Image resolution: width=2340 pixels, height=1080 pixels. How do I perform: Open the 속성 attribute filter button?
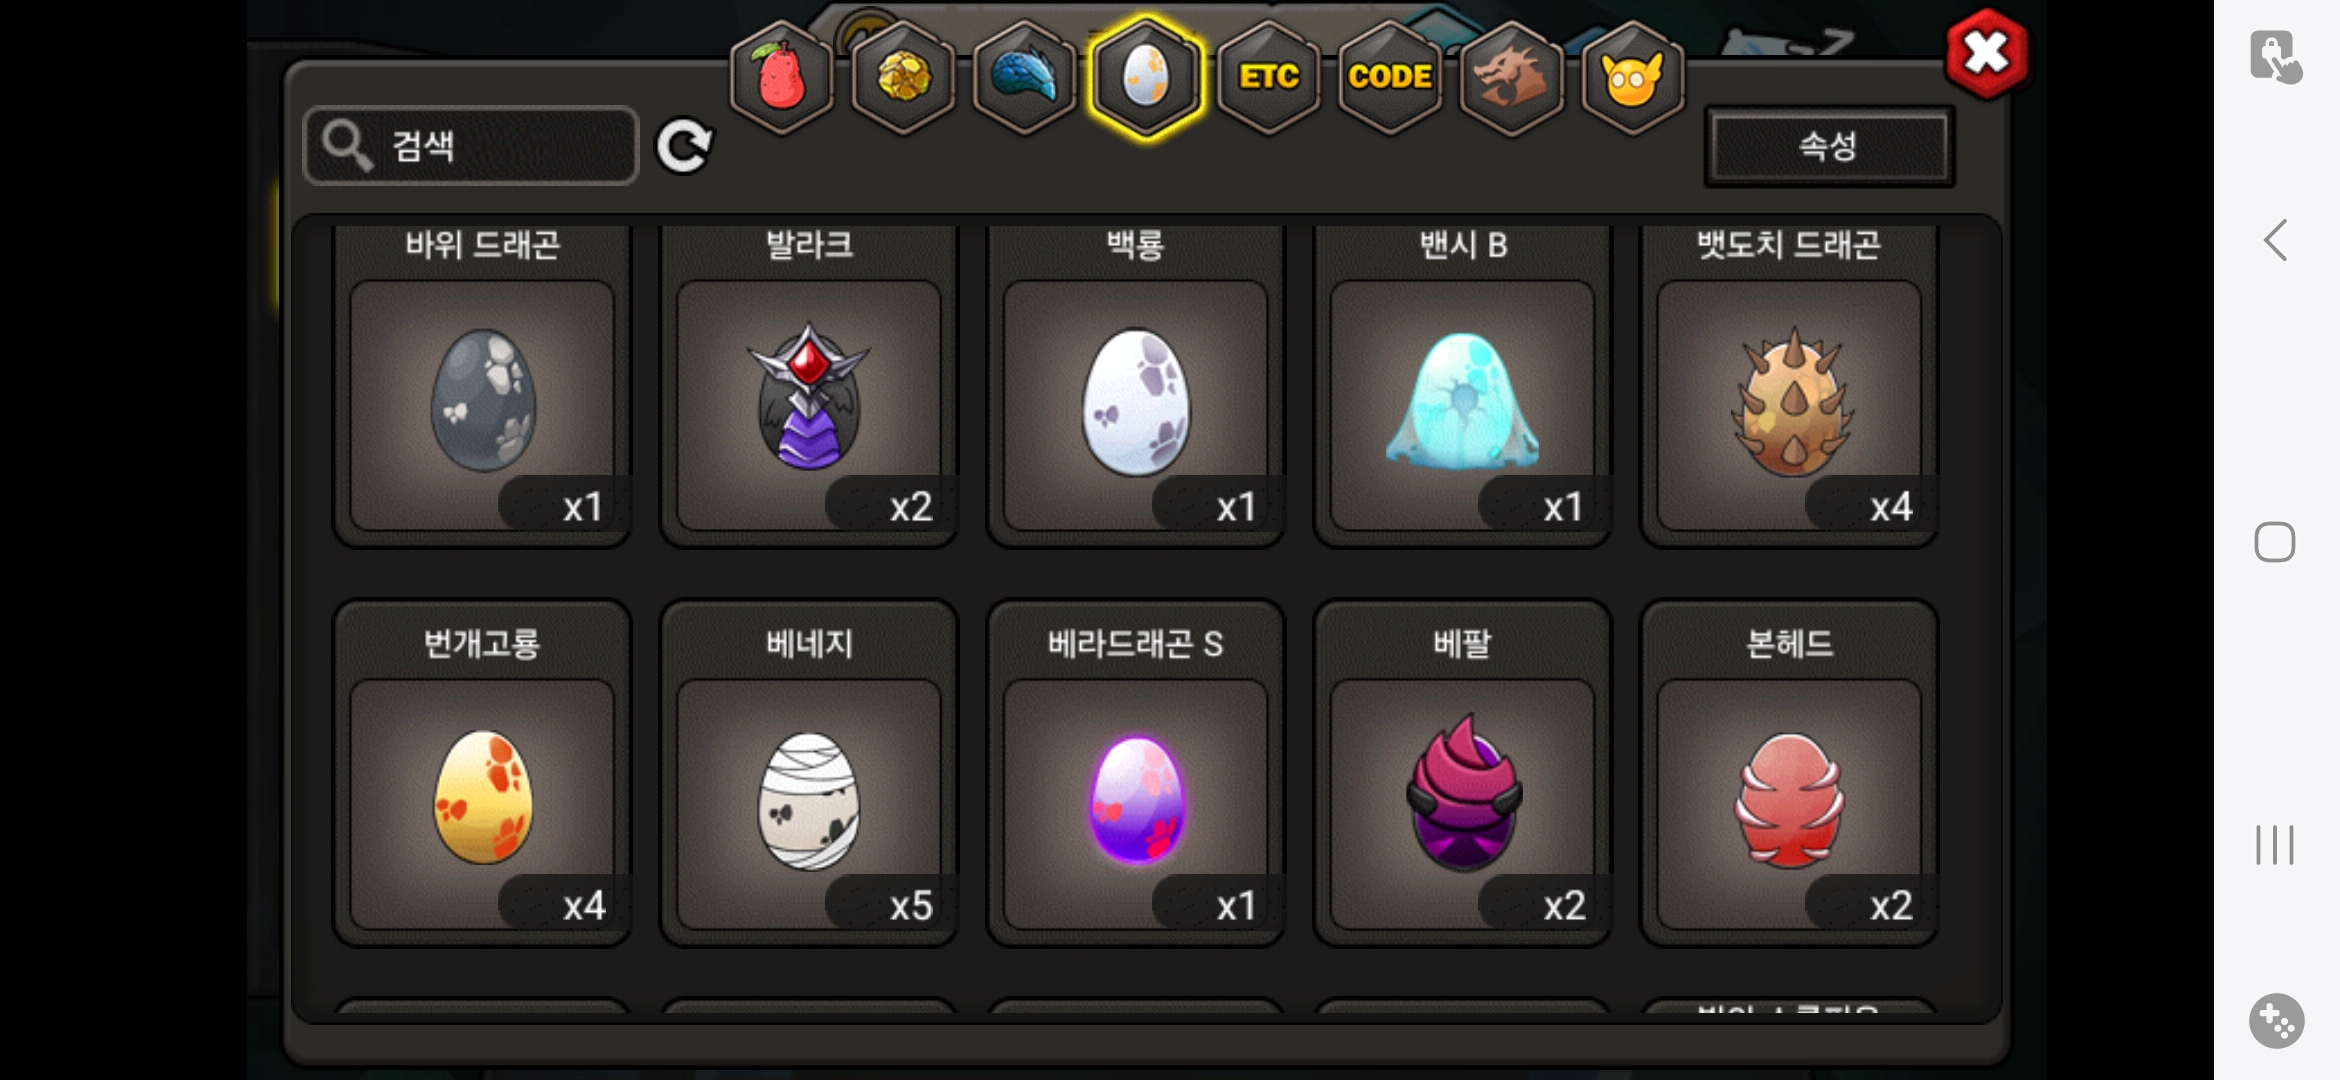1829,147
